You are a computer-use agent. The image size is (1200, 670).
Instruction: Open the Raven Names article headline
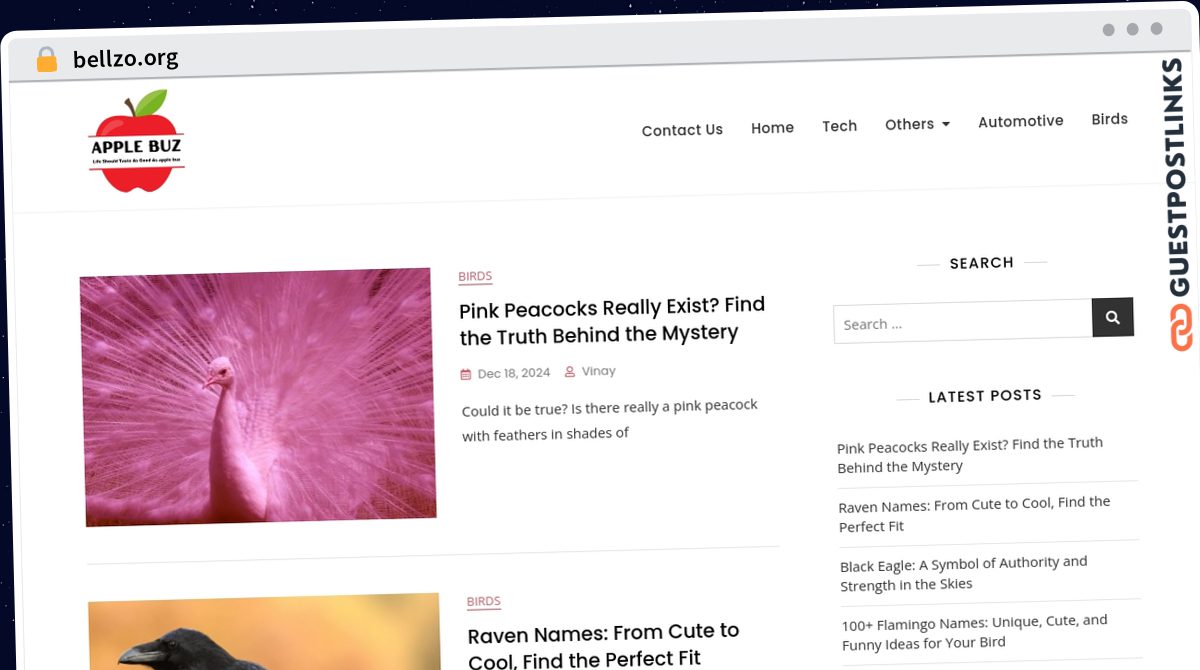[604, 645]
